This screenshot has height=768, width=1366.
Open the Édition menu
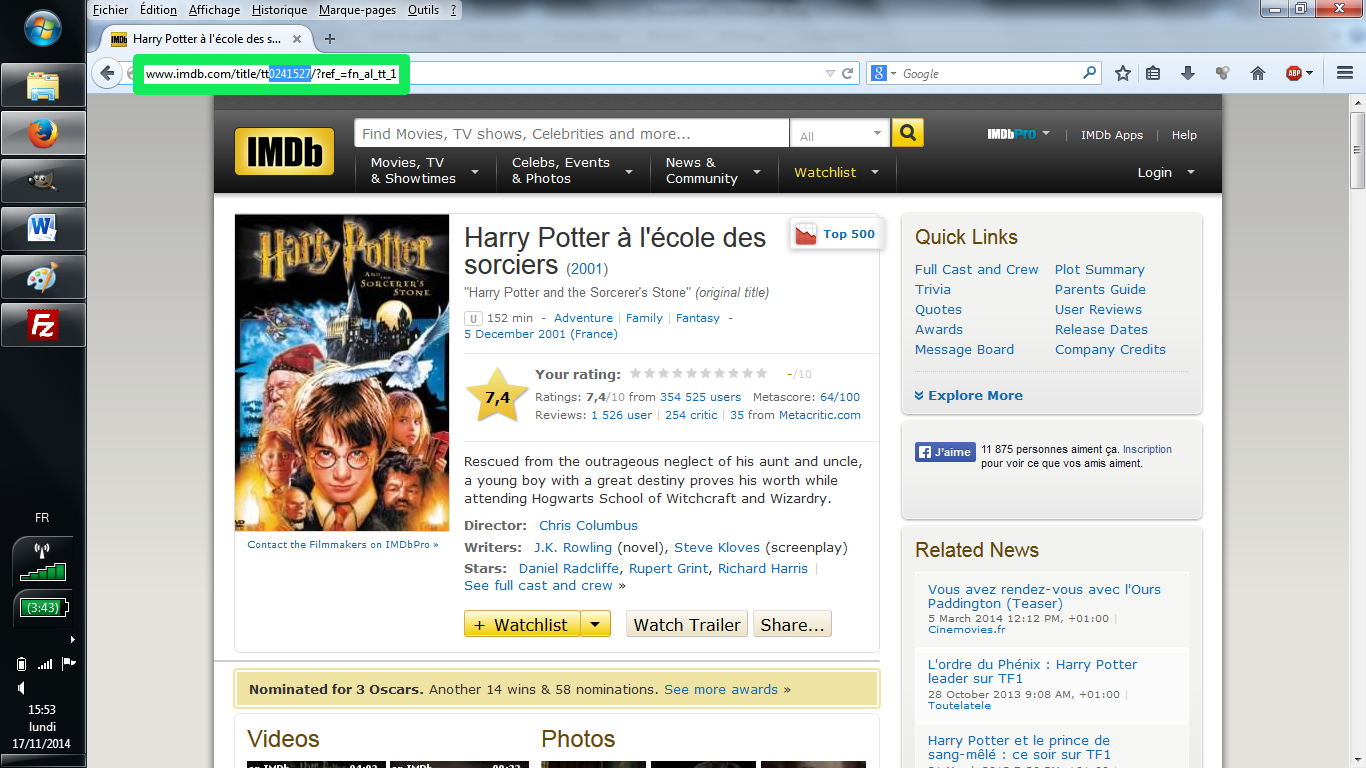click(158, 10)
